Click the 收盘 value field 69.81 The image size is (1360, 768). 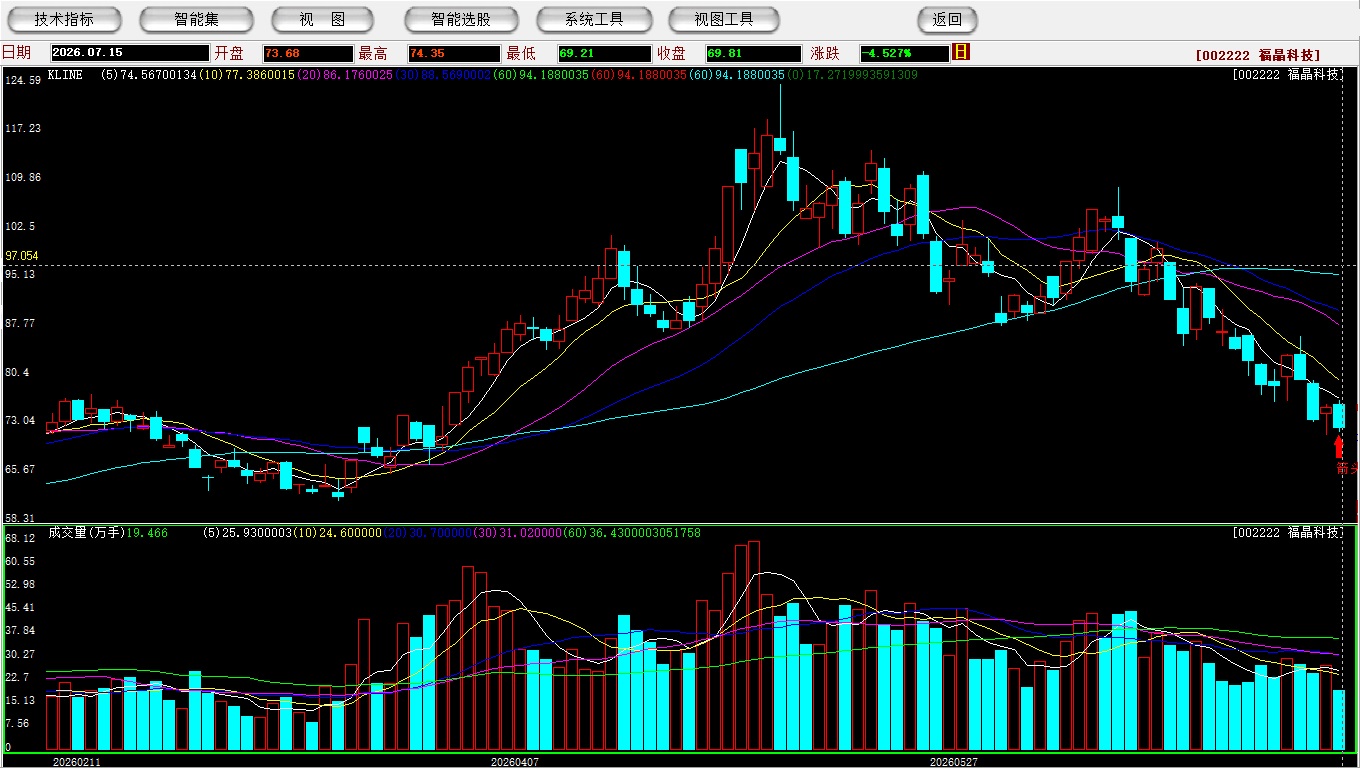(x=753, y=53)
